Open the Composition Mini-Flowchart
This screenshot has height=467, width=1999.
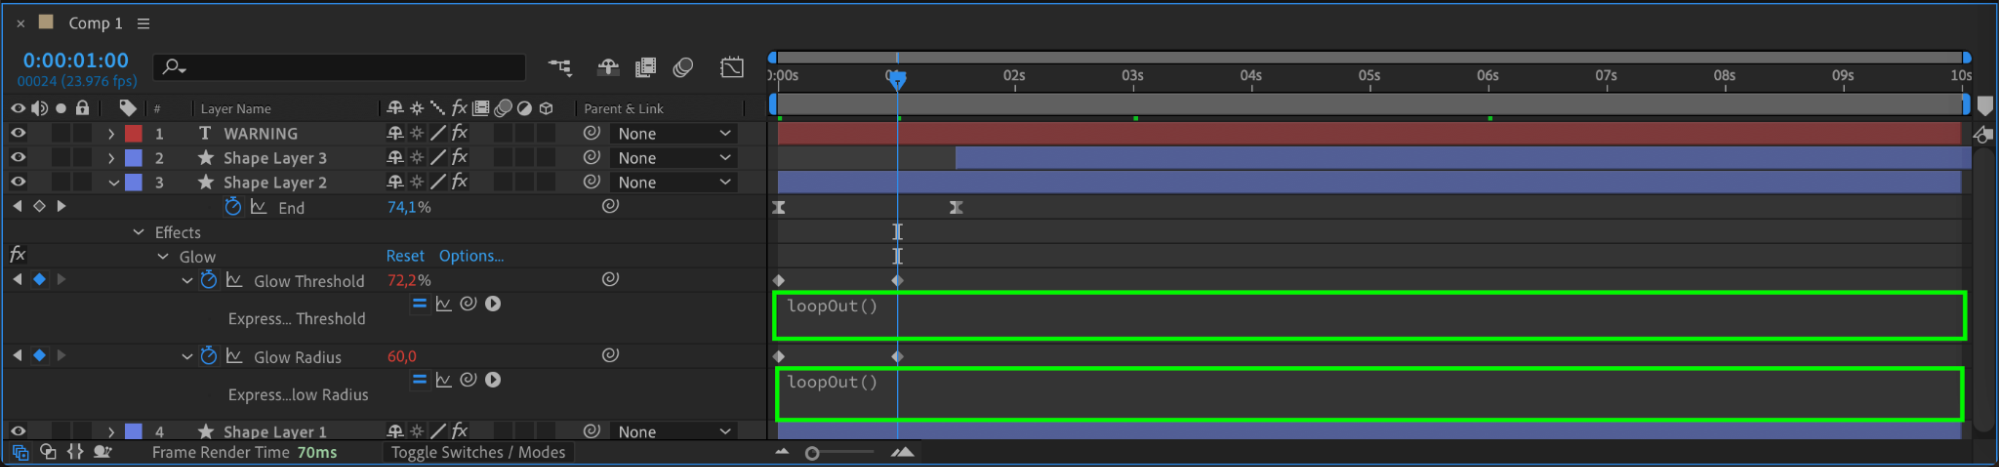(x=560, y=67)
